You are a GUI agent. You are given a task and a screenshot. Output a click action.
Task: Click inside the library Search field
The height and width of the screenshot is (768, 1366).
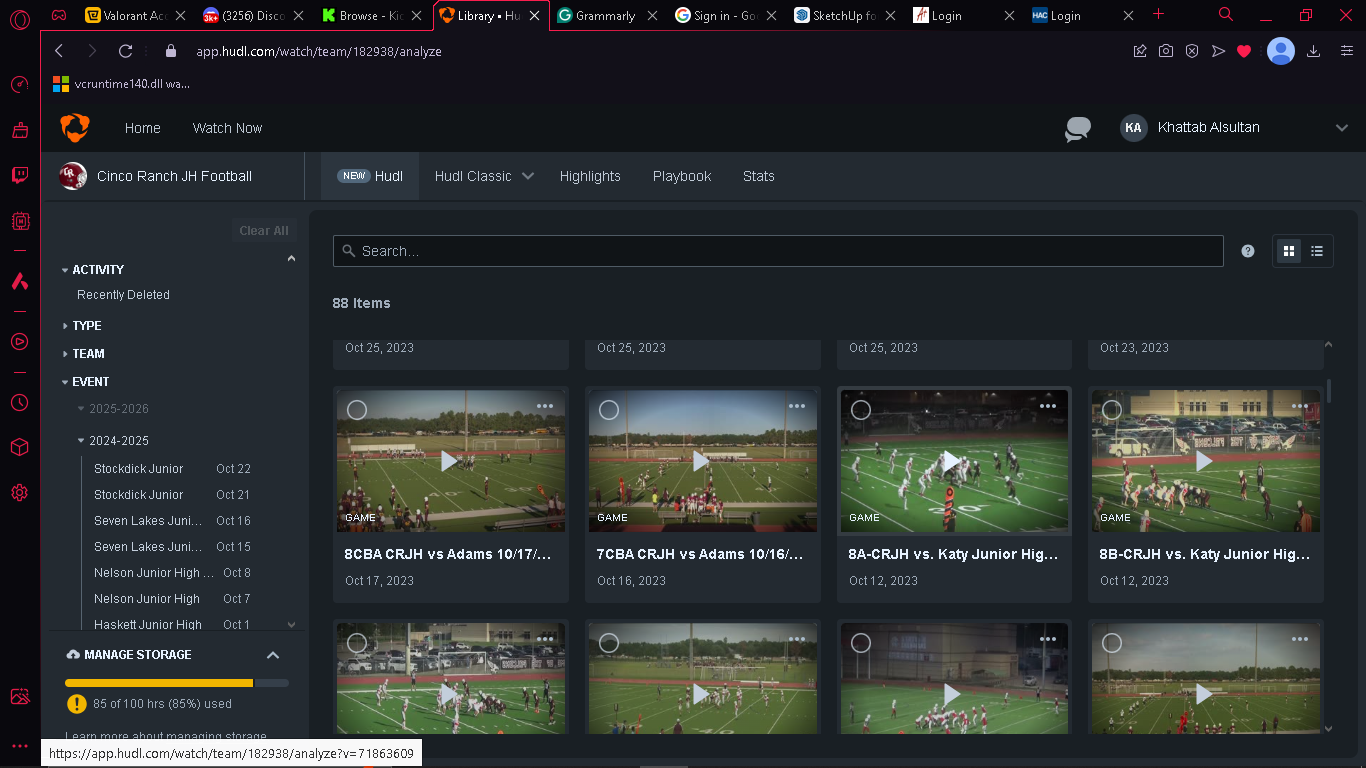pyautogui.click(x=778, y=251)
